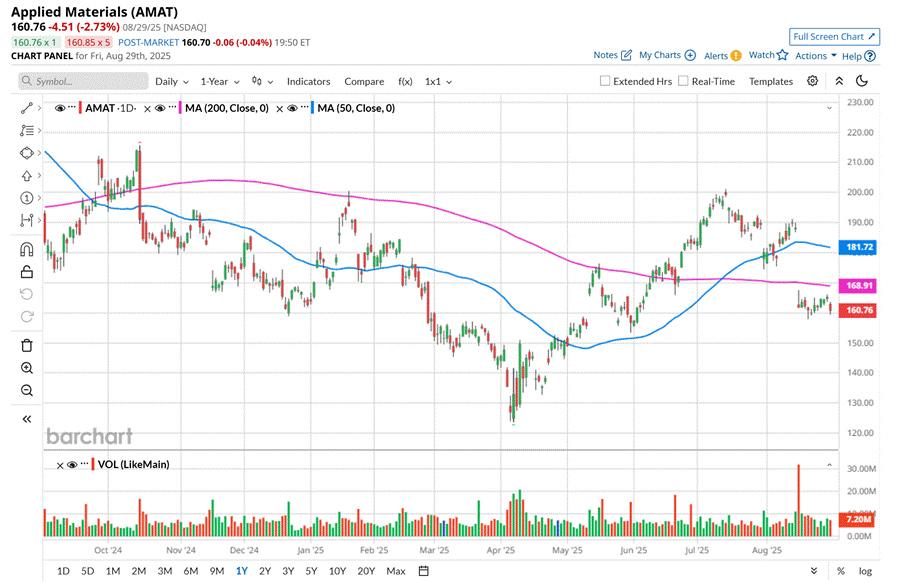
Task: Toggle log scale
Action: click(x=865, y=571)
